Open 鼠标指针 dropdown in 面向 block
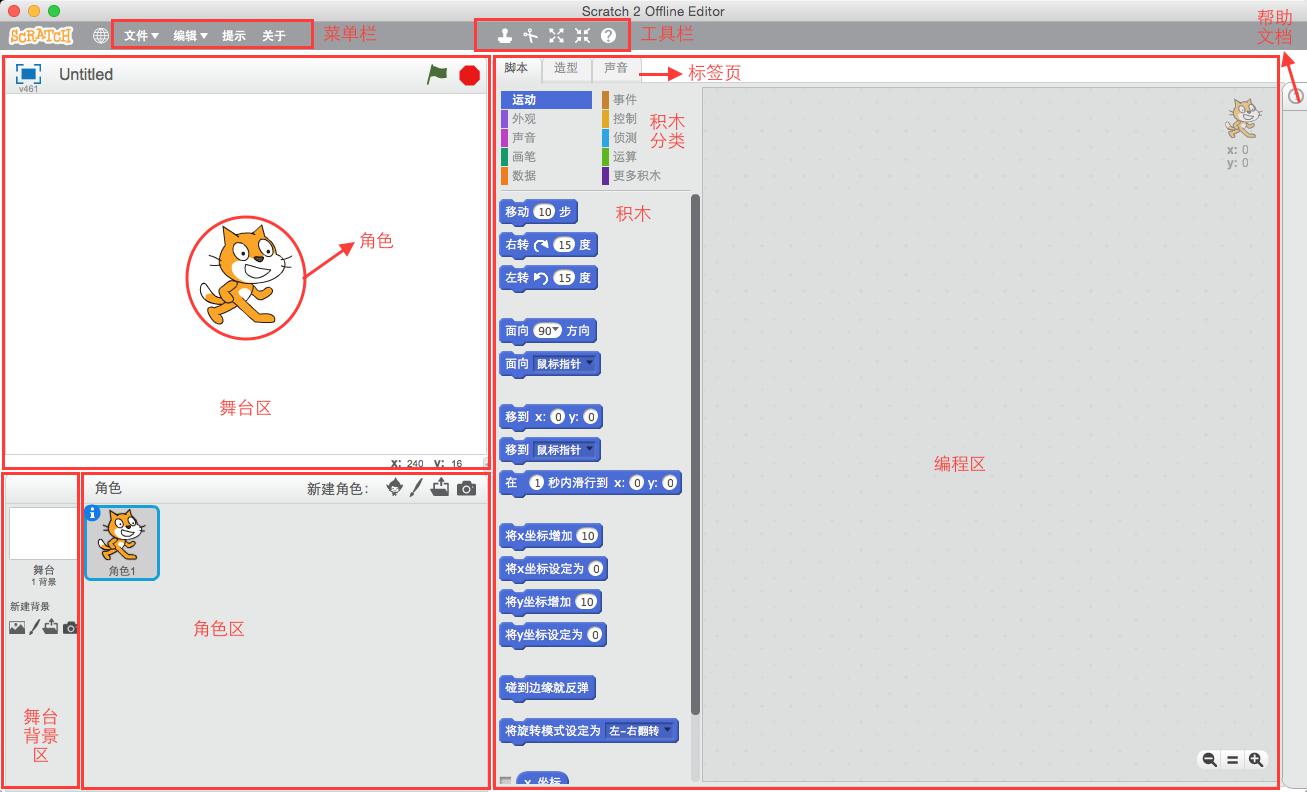 point(565,364)
